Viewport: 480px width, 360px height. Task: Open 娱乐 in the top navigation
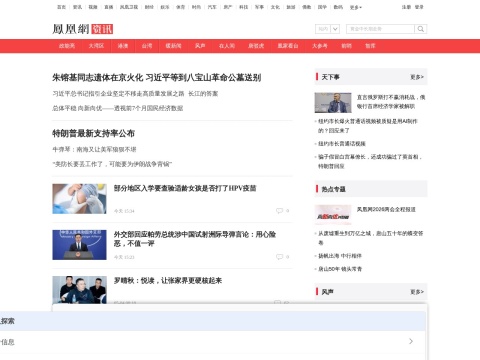pos(165,7)
